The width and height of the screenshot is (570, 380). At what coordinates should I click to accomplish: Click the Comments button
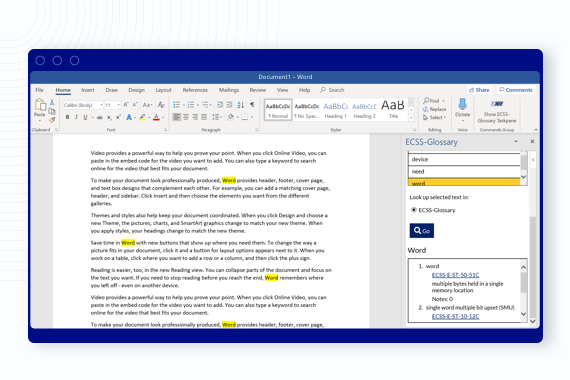(x=515, y=90)
